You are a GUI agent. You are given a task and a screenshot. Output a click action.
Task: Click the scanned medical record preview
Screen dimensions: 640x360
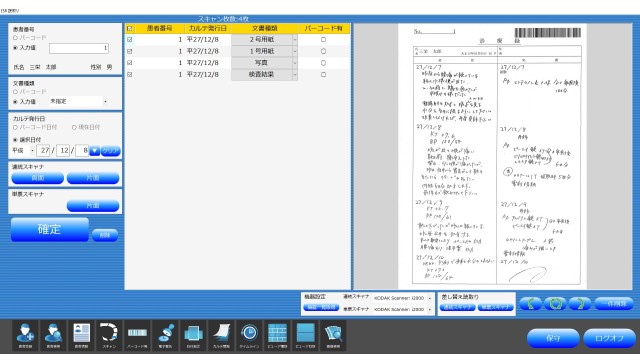tap(492, 156)
